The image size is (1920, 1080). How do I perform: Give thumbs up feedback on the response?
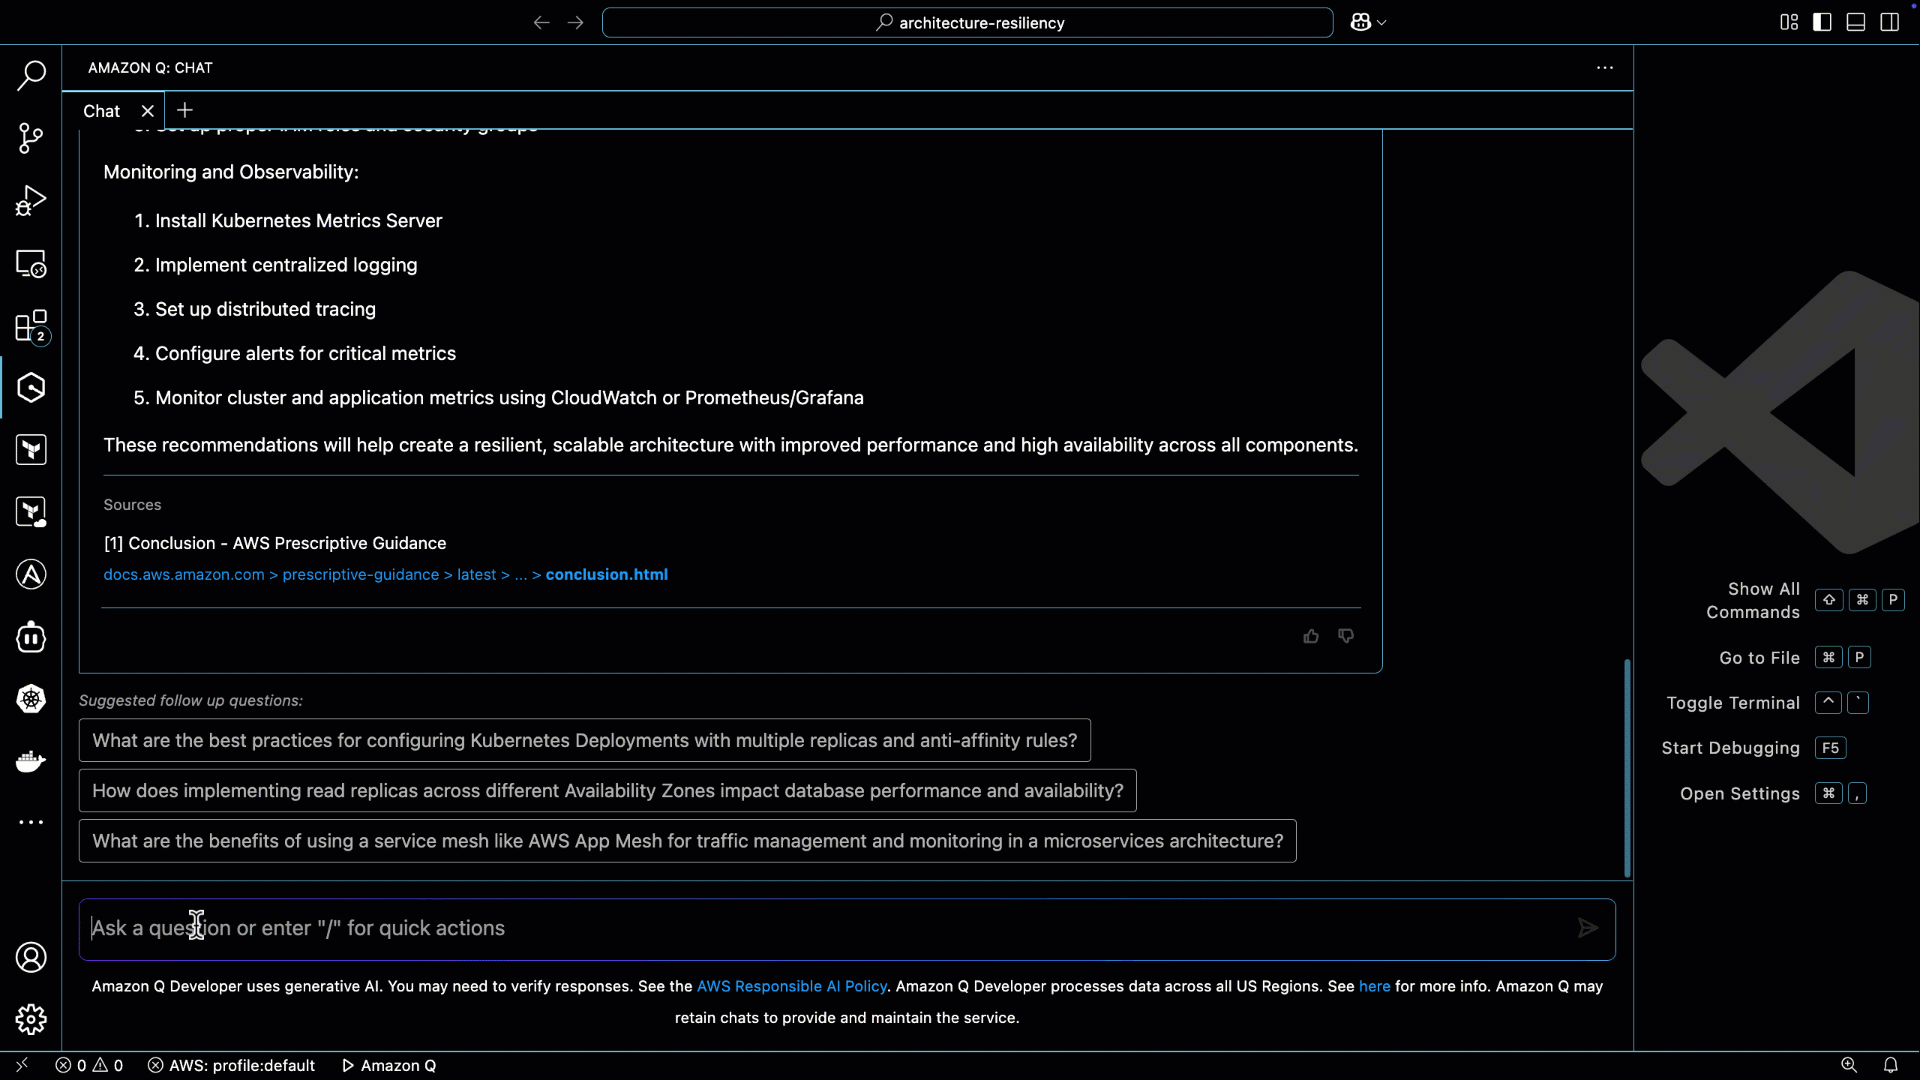pyautogui.click(x=1311, y=636)
